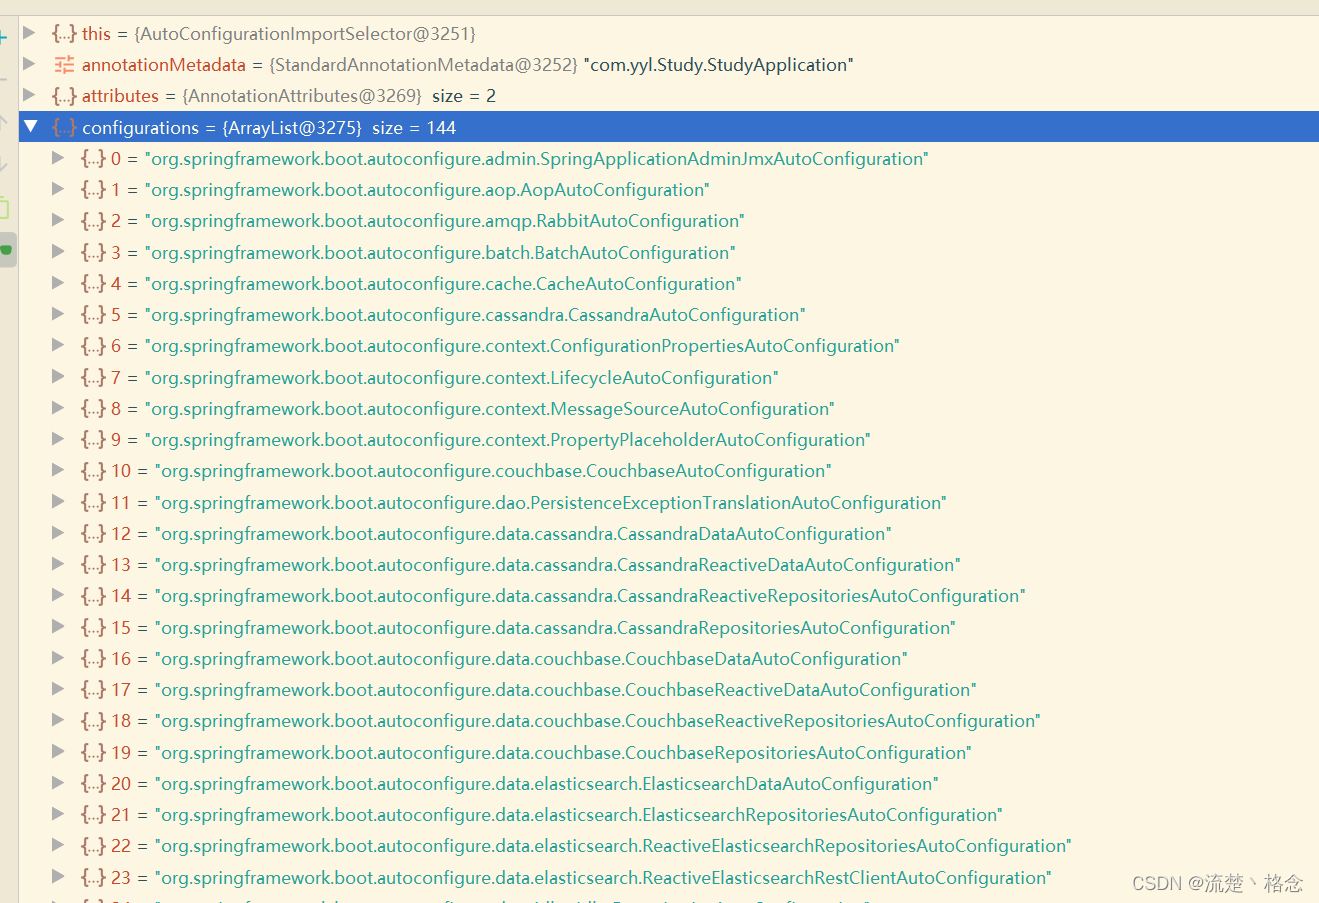Expand list entry 6 ConfigurationPropertiesAutoConfiguration
Image resolution: width=1319 pixels, height=903 pixels.
point(58,345)
